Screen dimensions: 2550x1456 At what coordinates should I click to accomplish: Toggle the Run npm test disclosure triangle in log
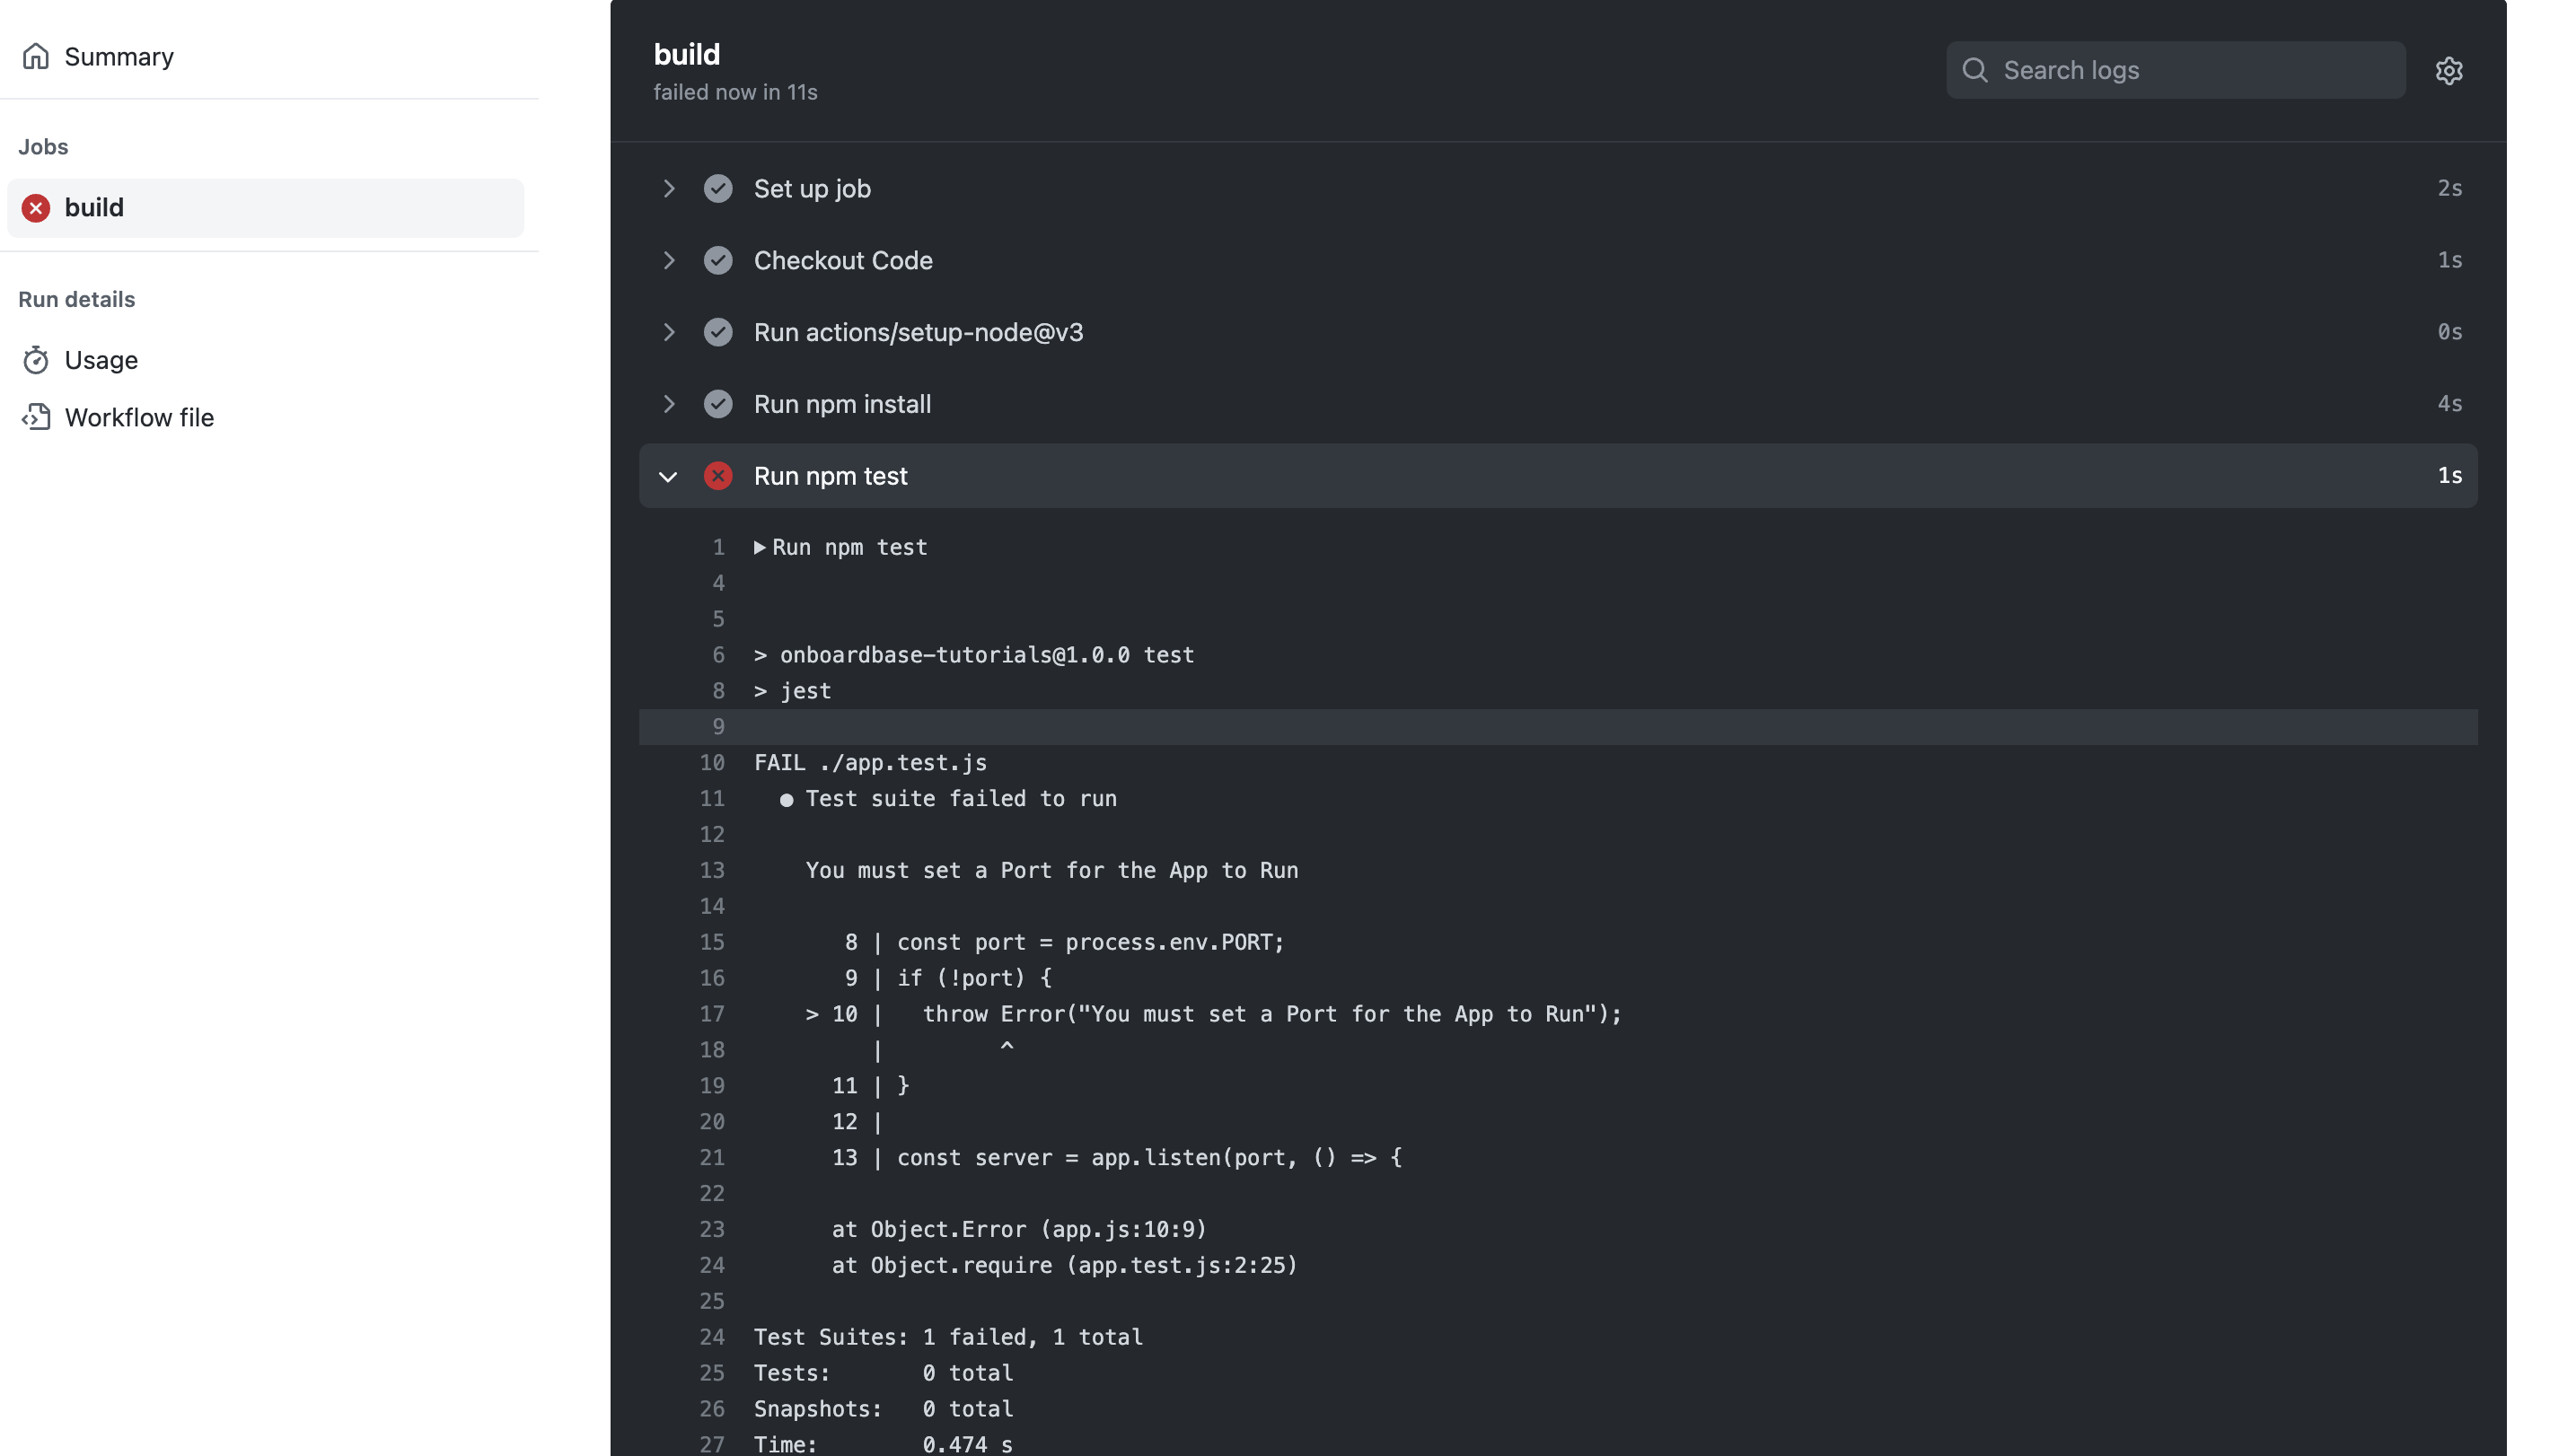coord(760,547)
